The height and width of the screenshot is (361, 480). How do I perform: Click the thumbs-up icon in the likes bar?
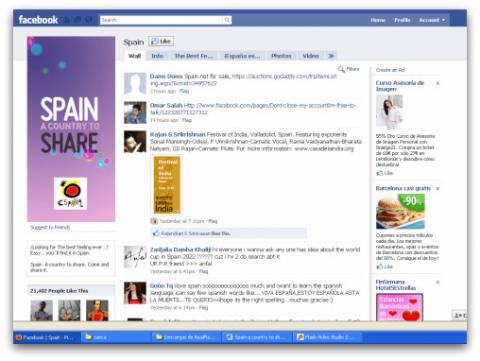click(156, 234)
